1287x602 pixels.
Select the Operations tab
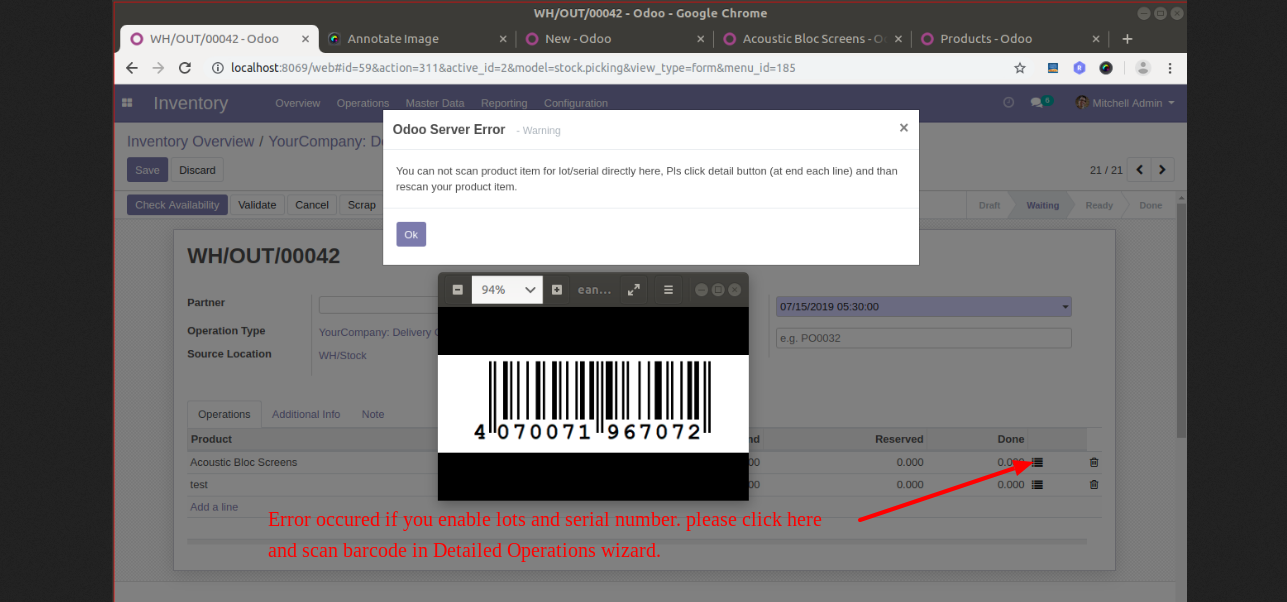point(224,414)
